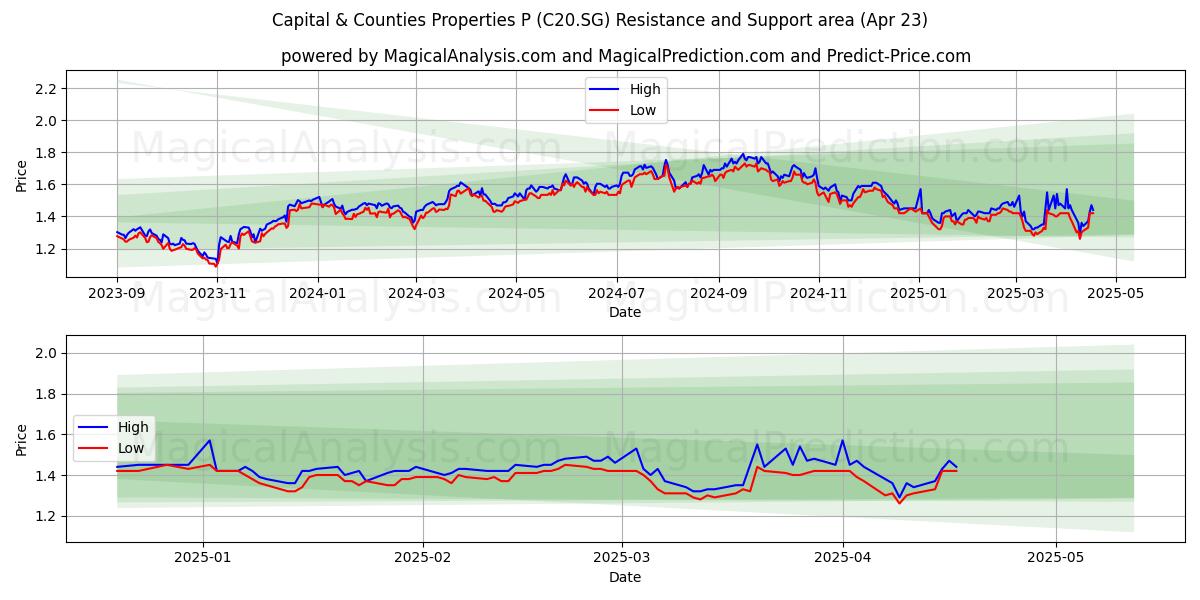Viewport: 1200px width, 600px height.
Task: Click the '2025-02' tick in bottom chart
Action: click(423, 557)
